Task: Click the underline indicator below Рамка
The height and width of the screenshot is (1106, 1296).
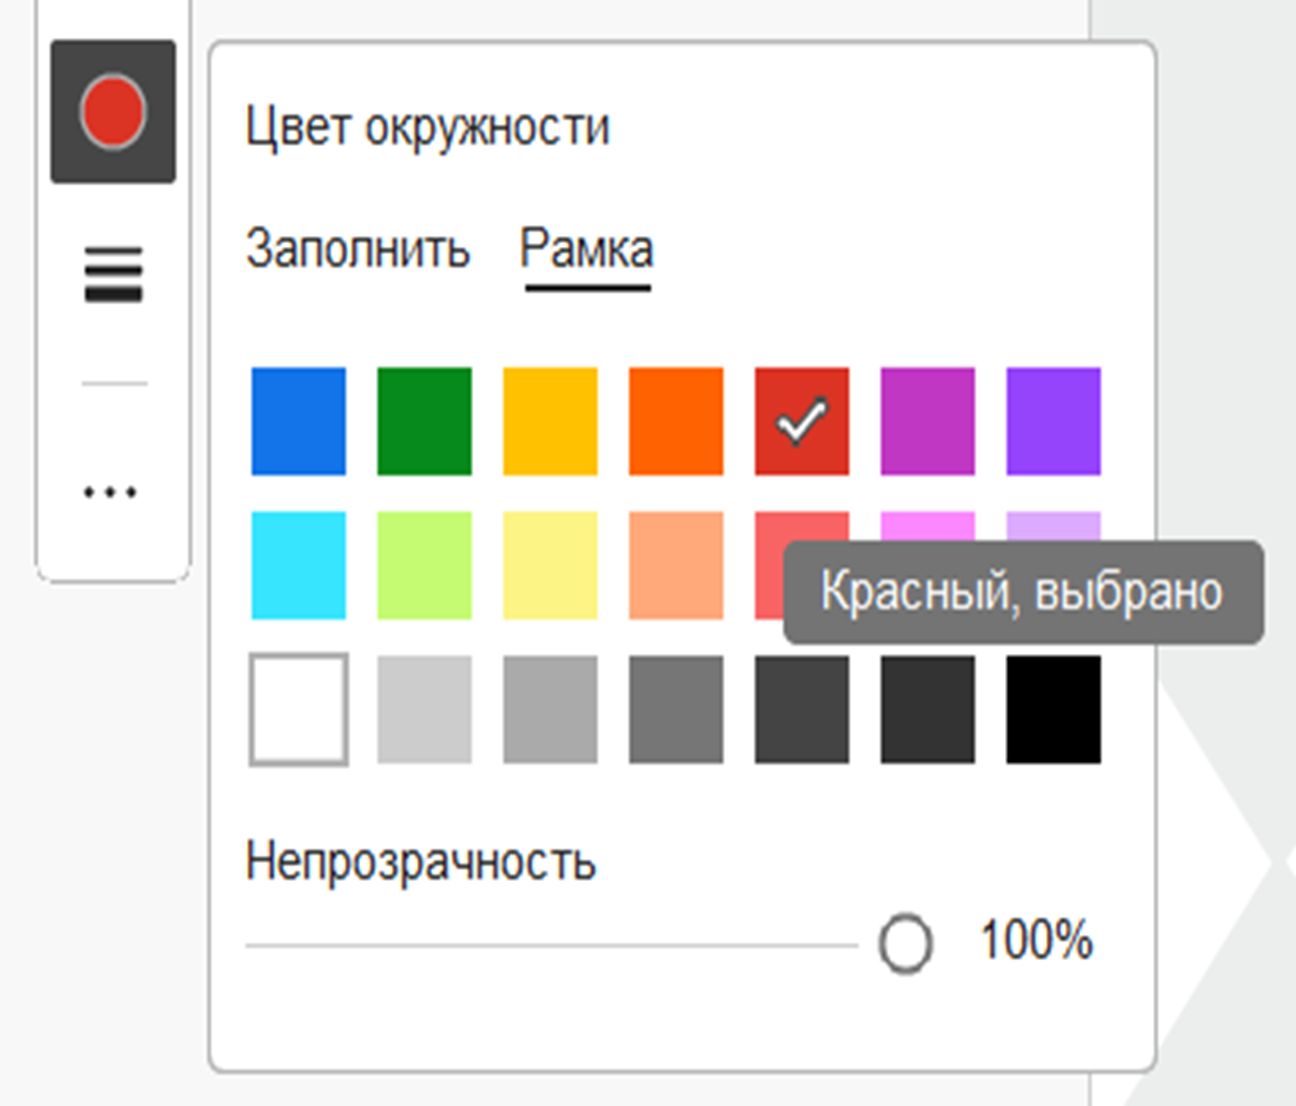Action: (x=588, y=287)
